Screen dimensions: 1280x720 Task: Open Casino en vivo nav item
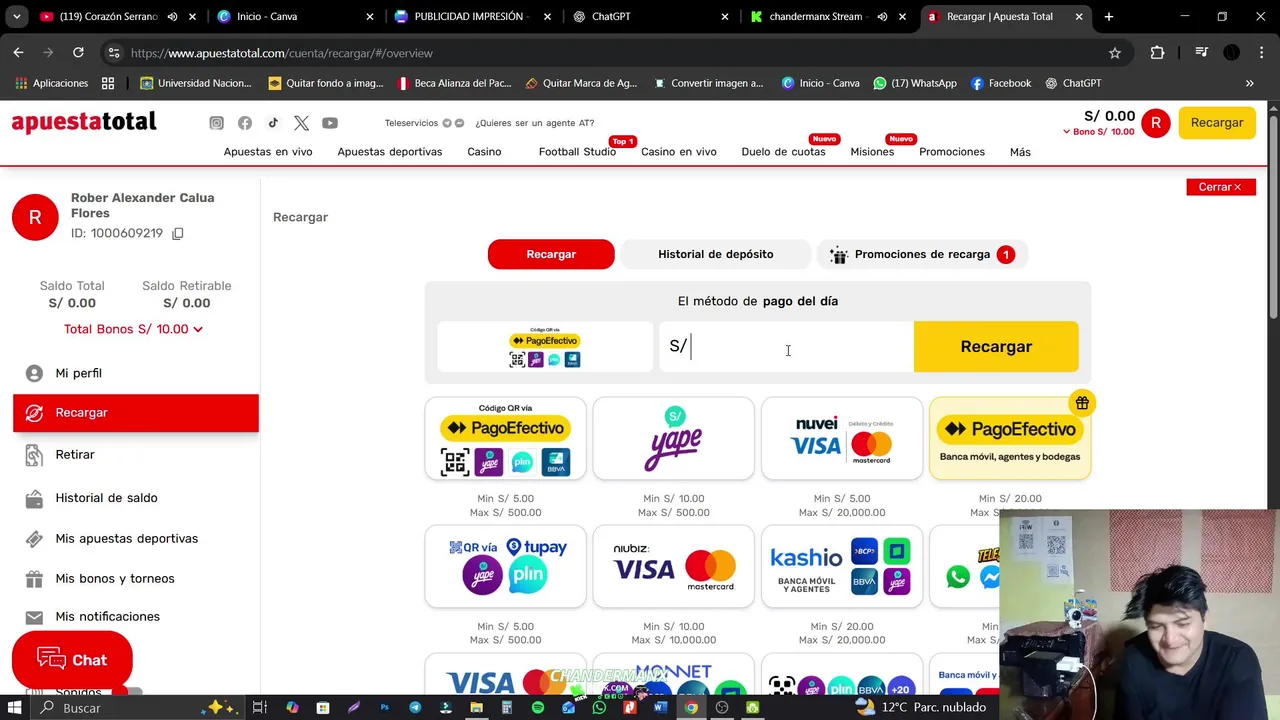click(x=679, y=152)
